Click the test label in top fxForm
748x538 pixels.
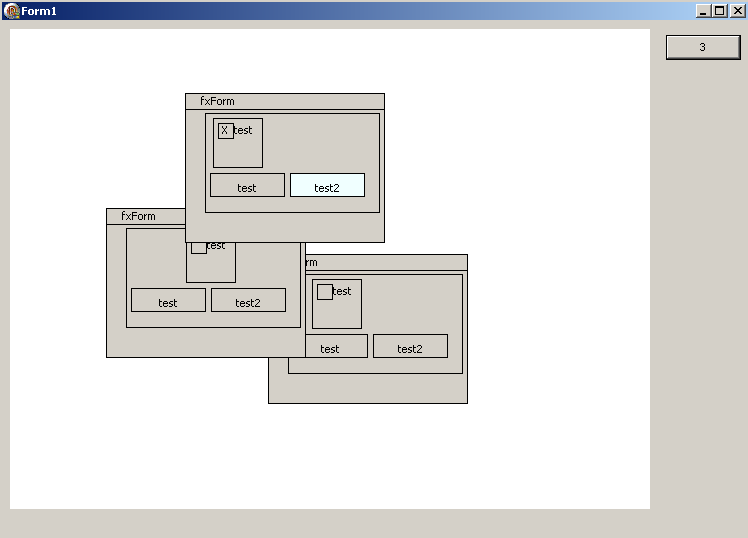(243, 130)
